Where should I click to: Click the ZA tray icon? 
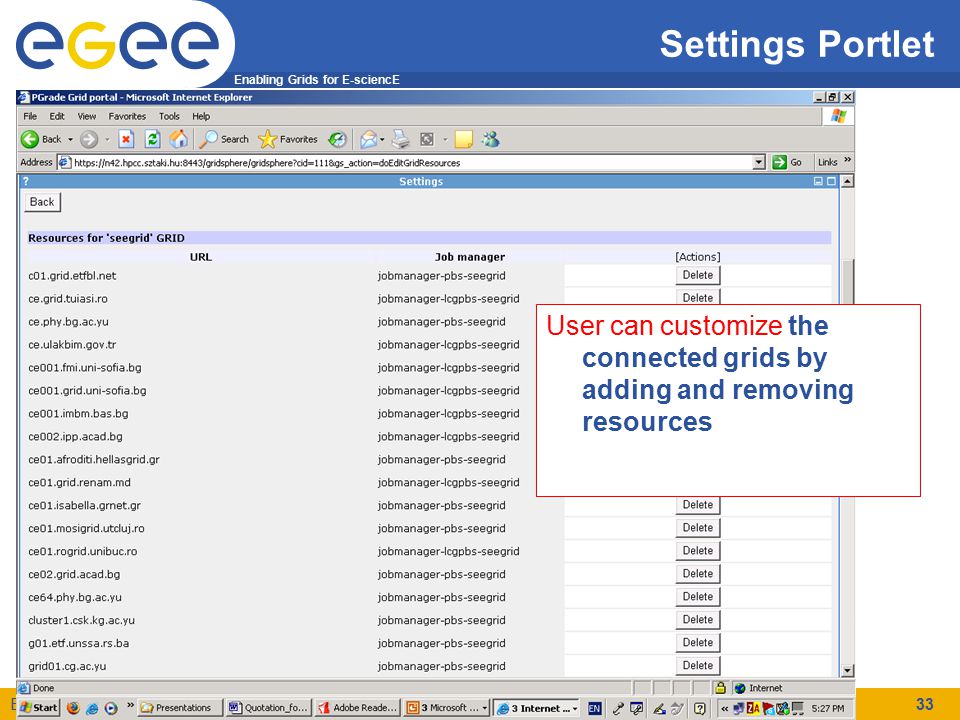point(753,708)
